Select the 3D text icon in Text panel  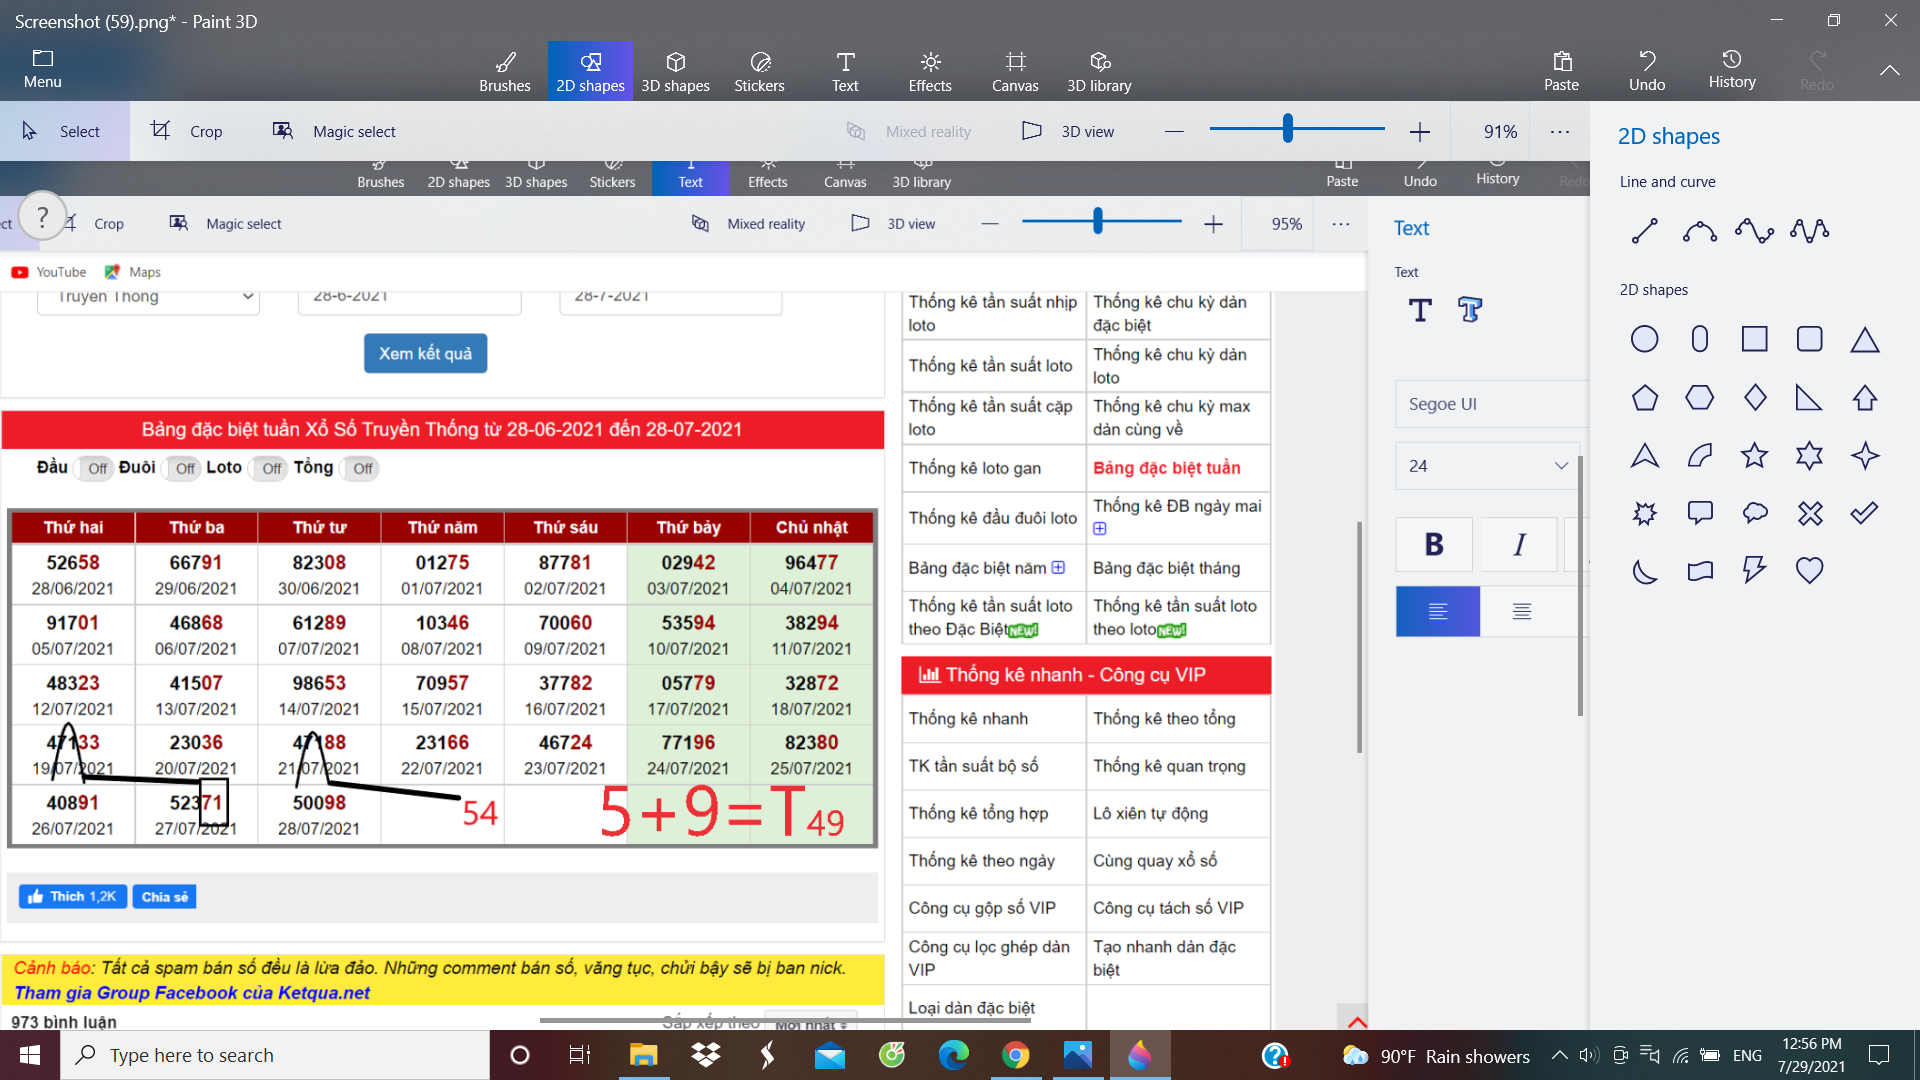(1470, 310)
